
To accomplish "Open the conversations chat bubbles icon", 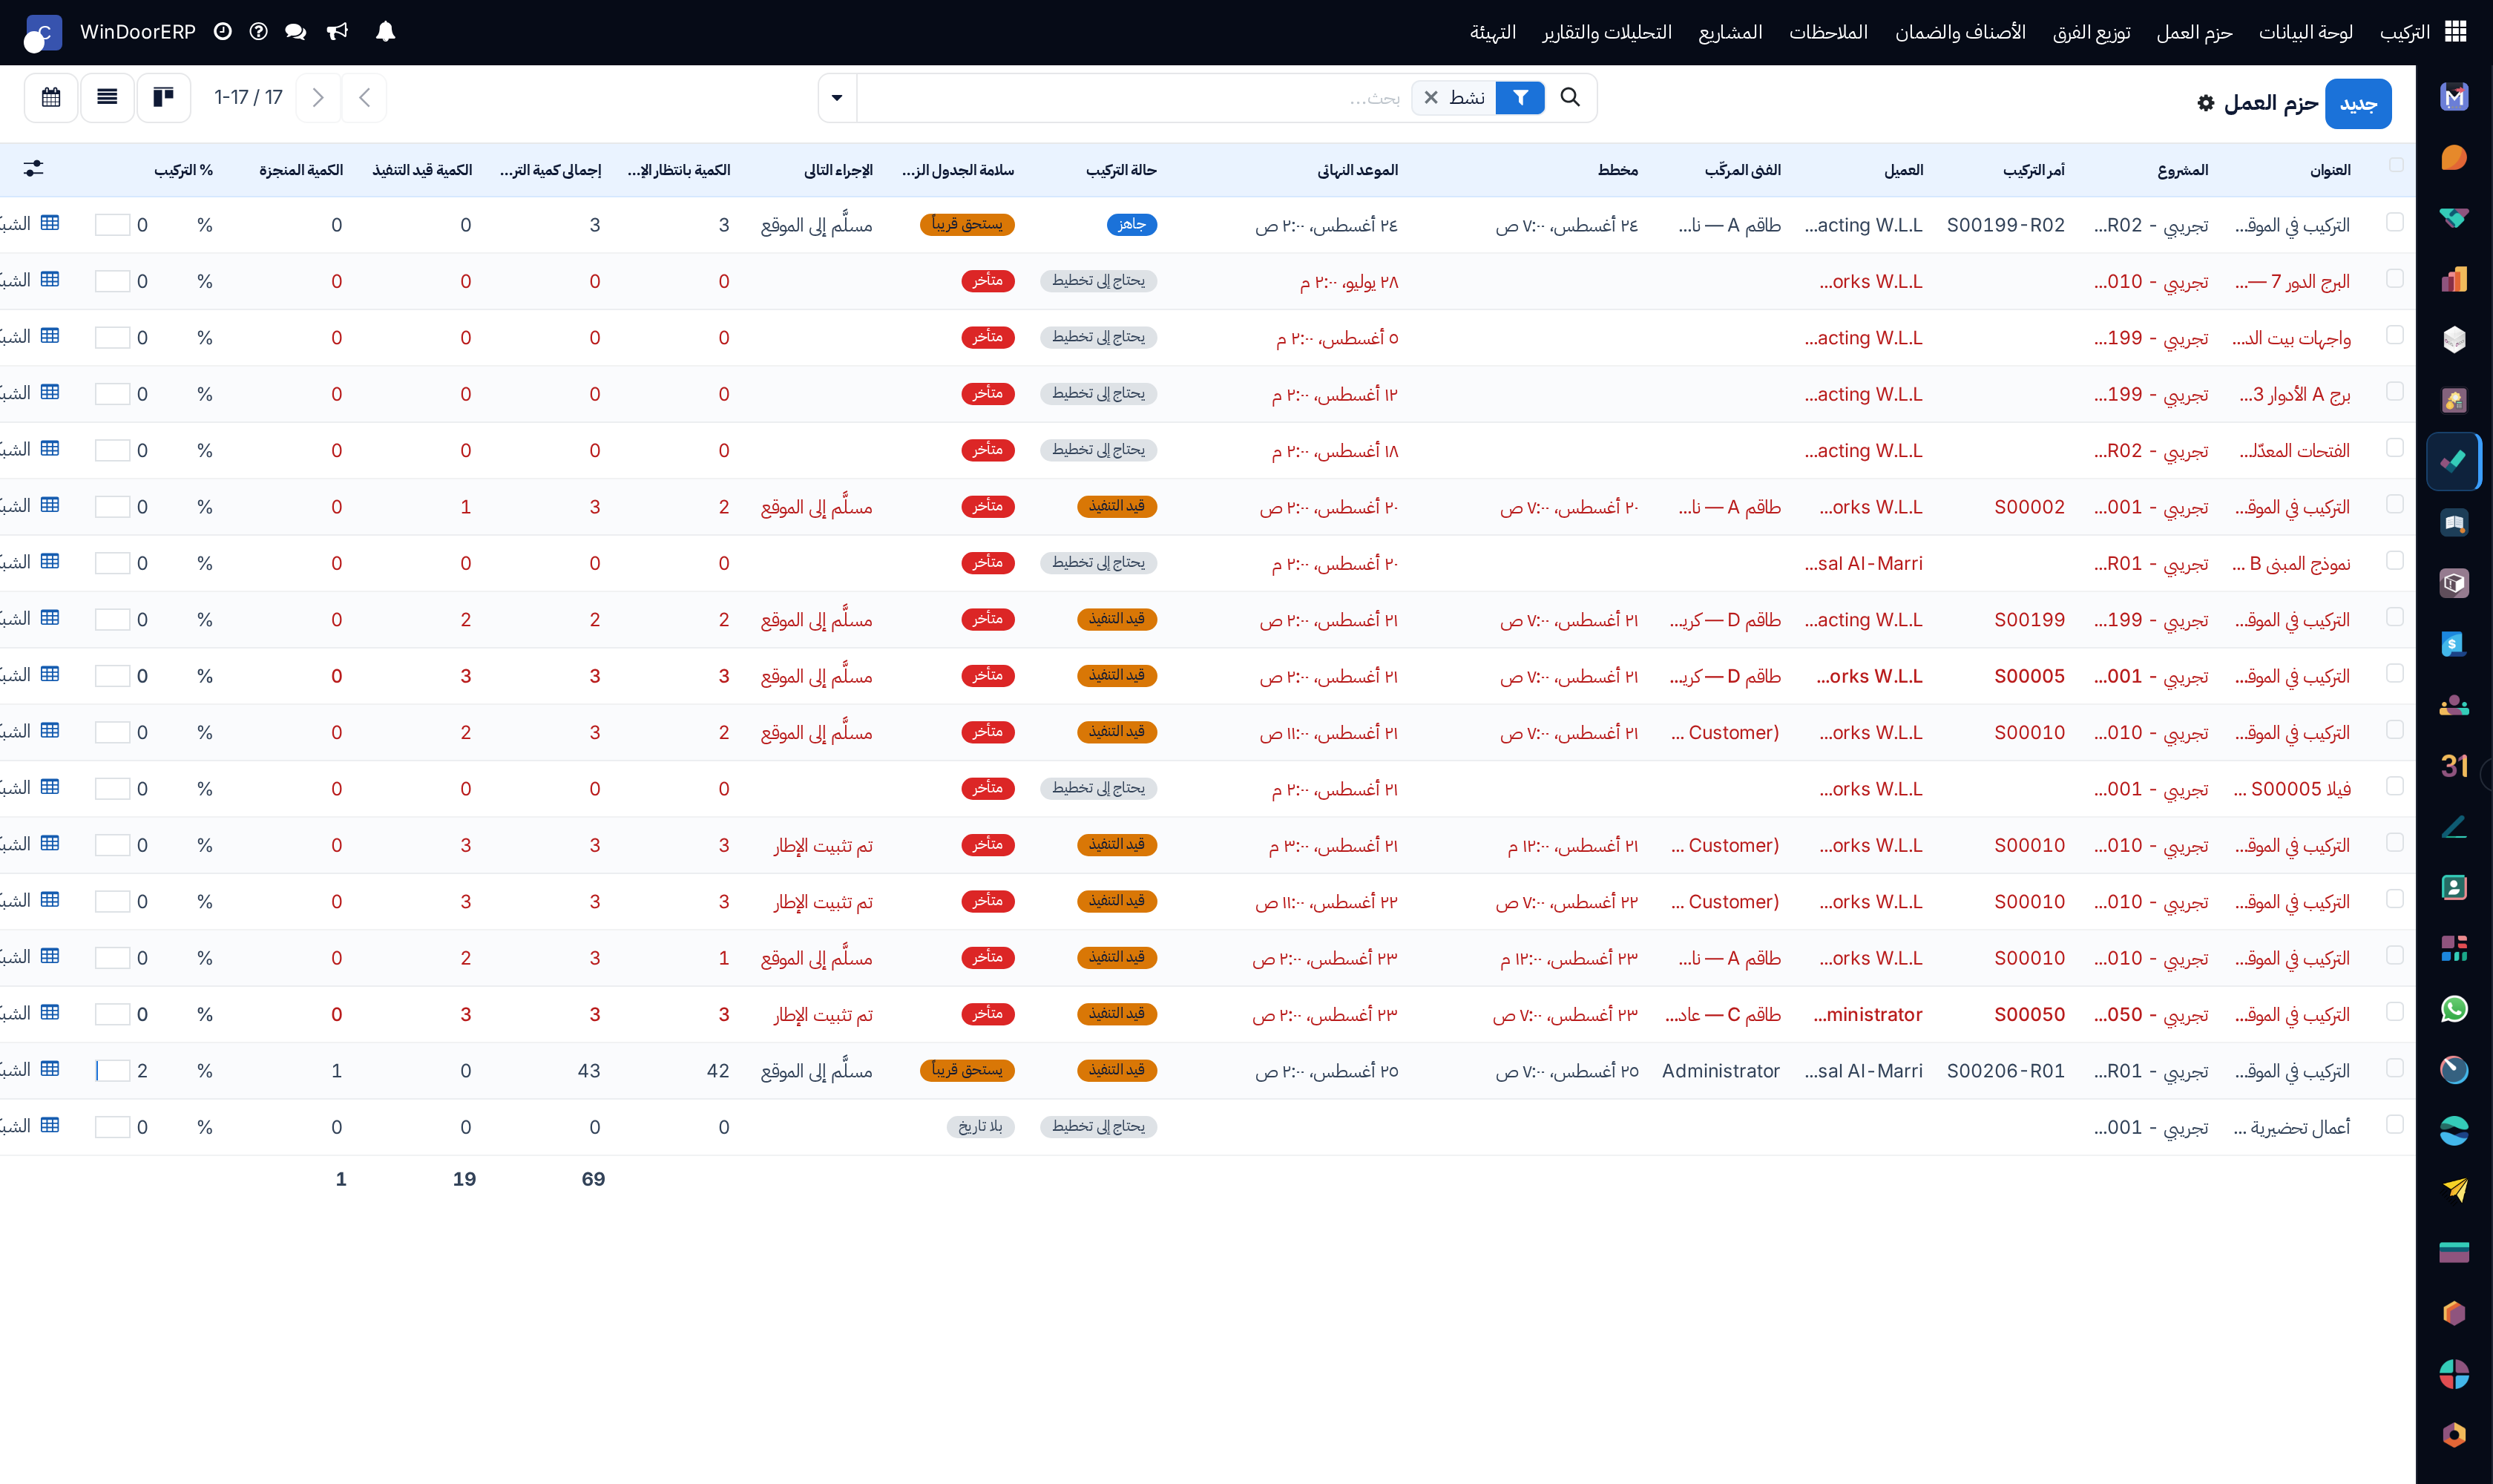I will pyautogui.click(x=295, y=32).
